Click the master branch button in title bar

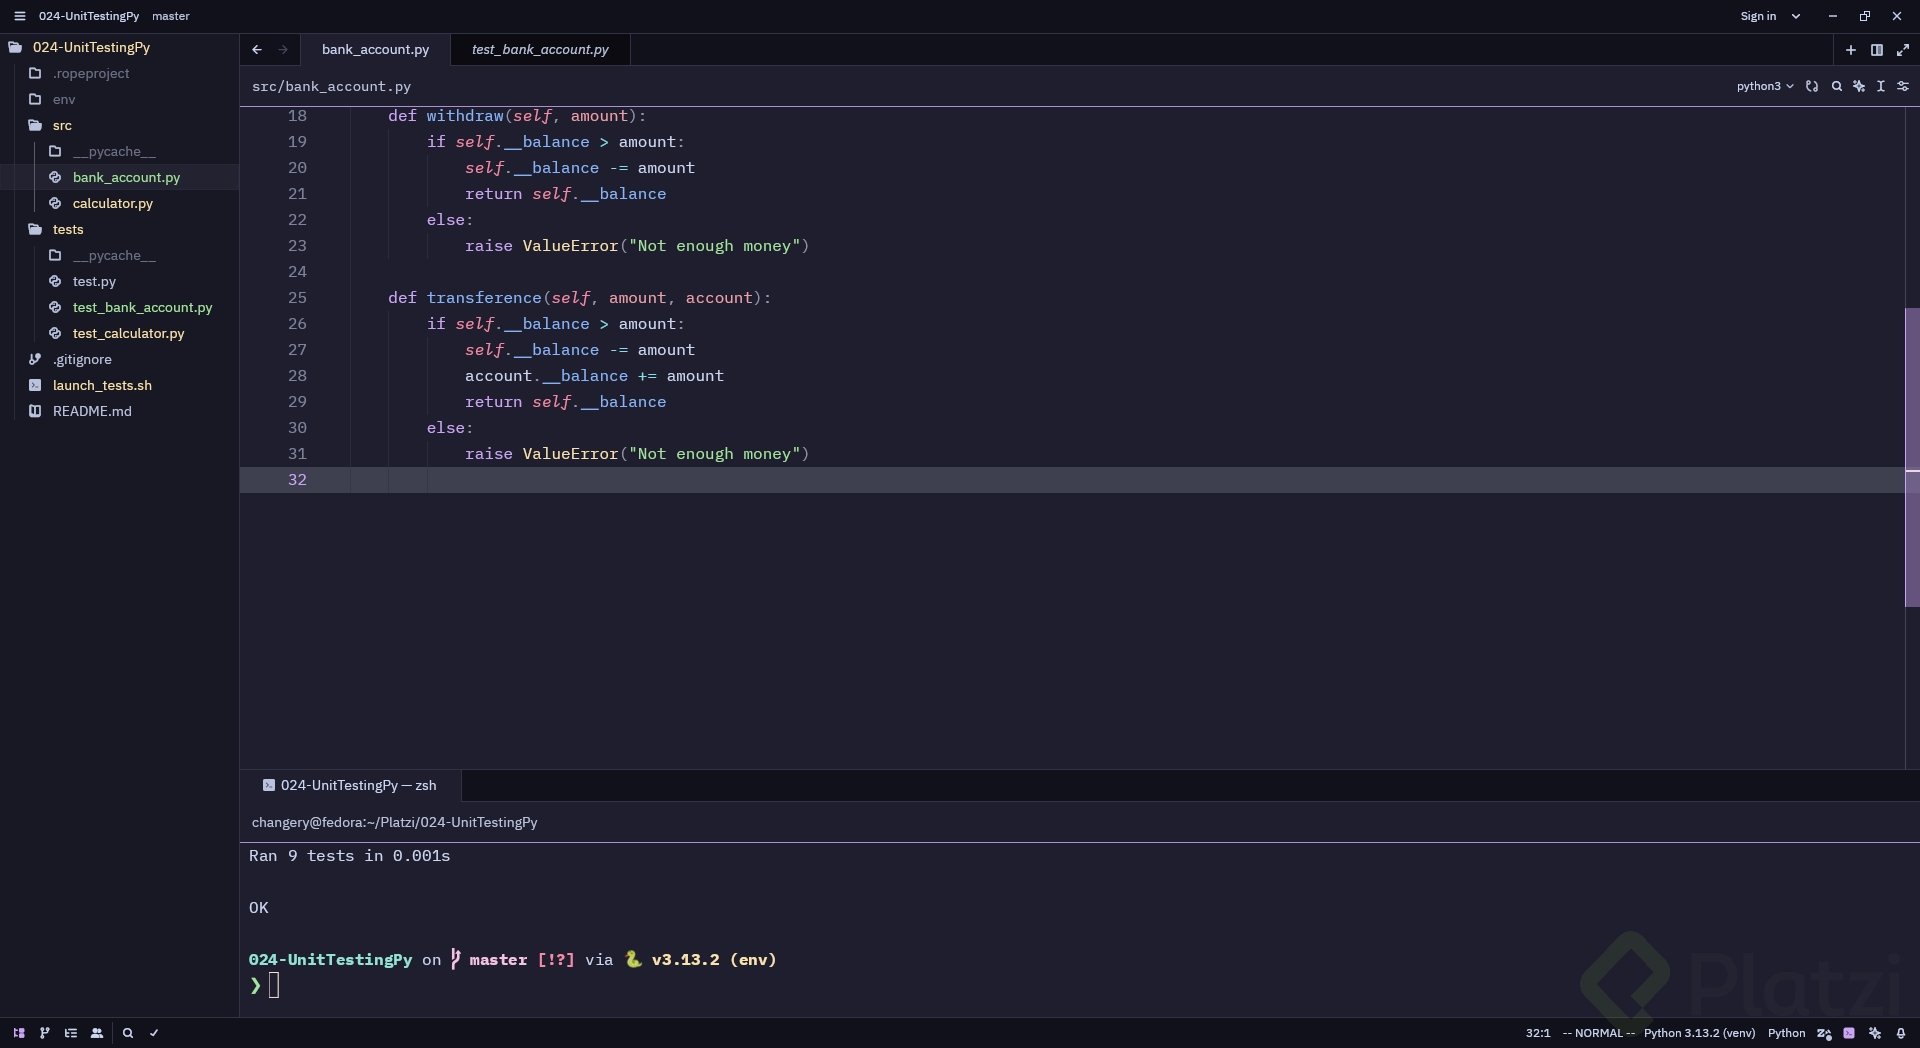(171, 16)
